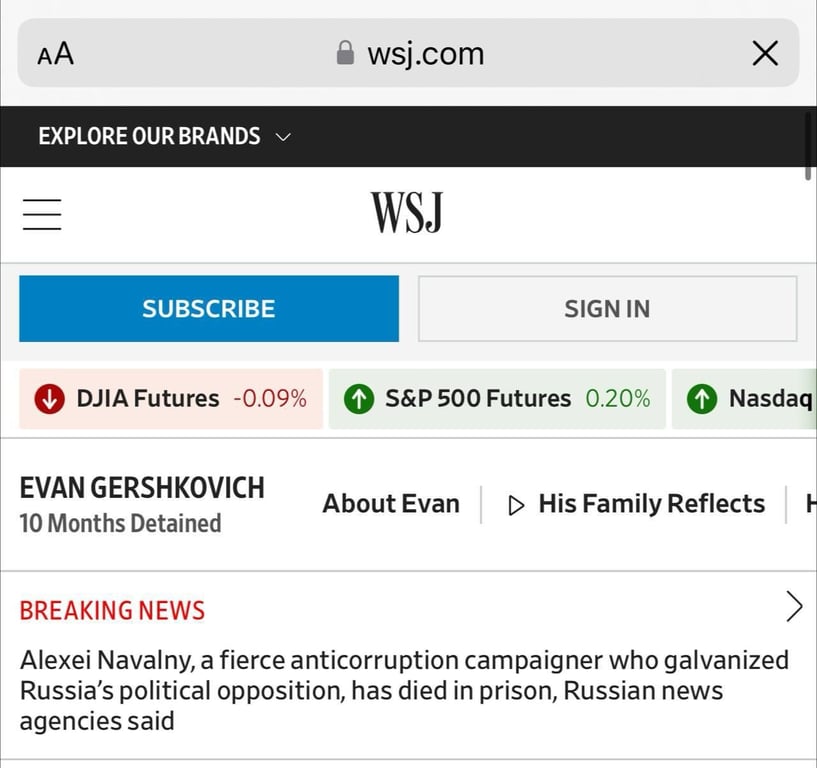Click the green S&P 500 up-arrow icon

358,399
